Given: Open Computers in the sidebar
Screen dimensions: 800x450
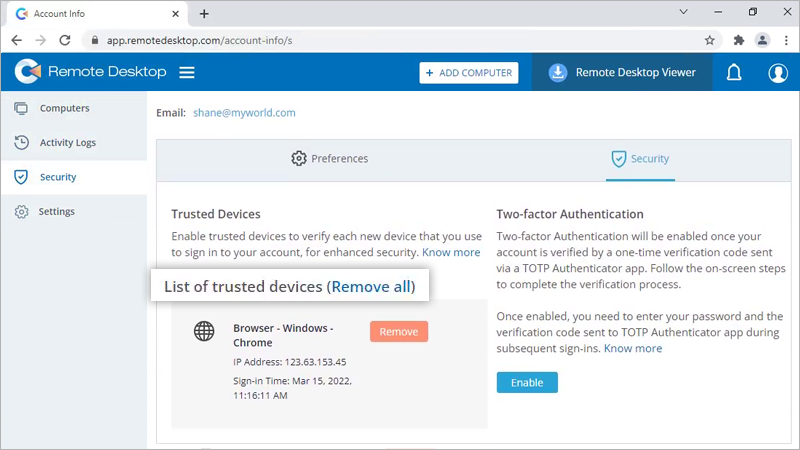Looking at the screenshot, I should pyautogui.click(x=64, y=108).
